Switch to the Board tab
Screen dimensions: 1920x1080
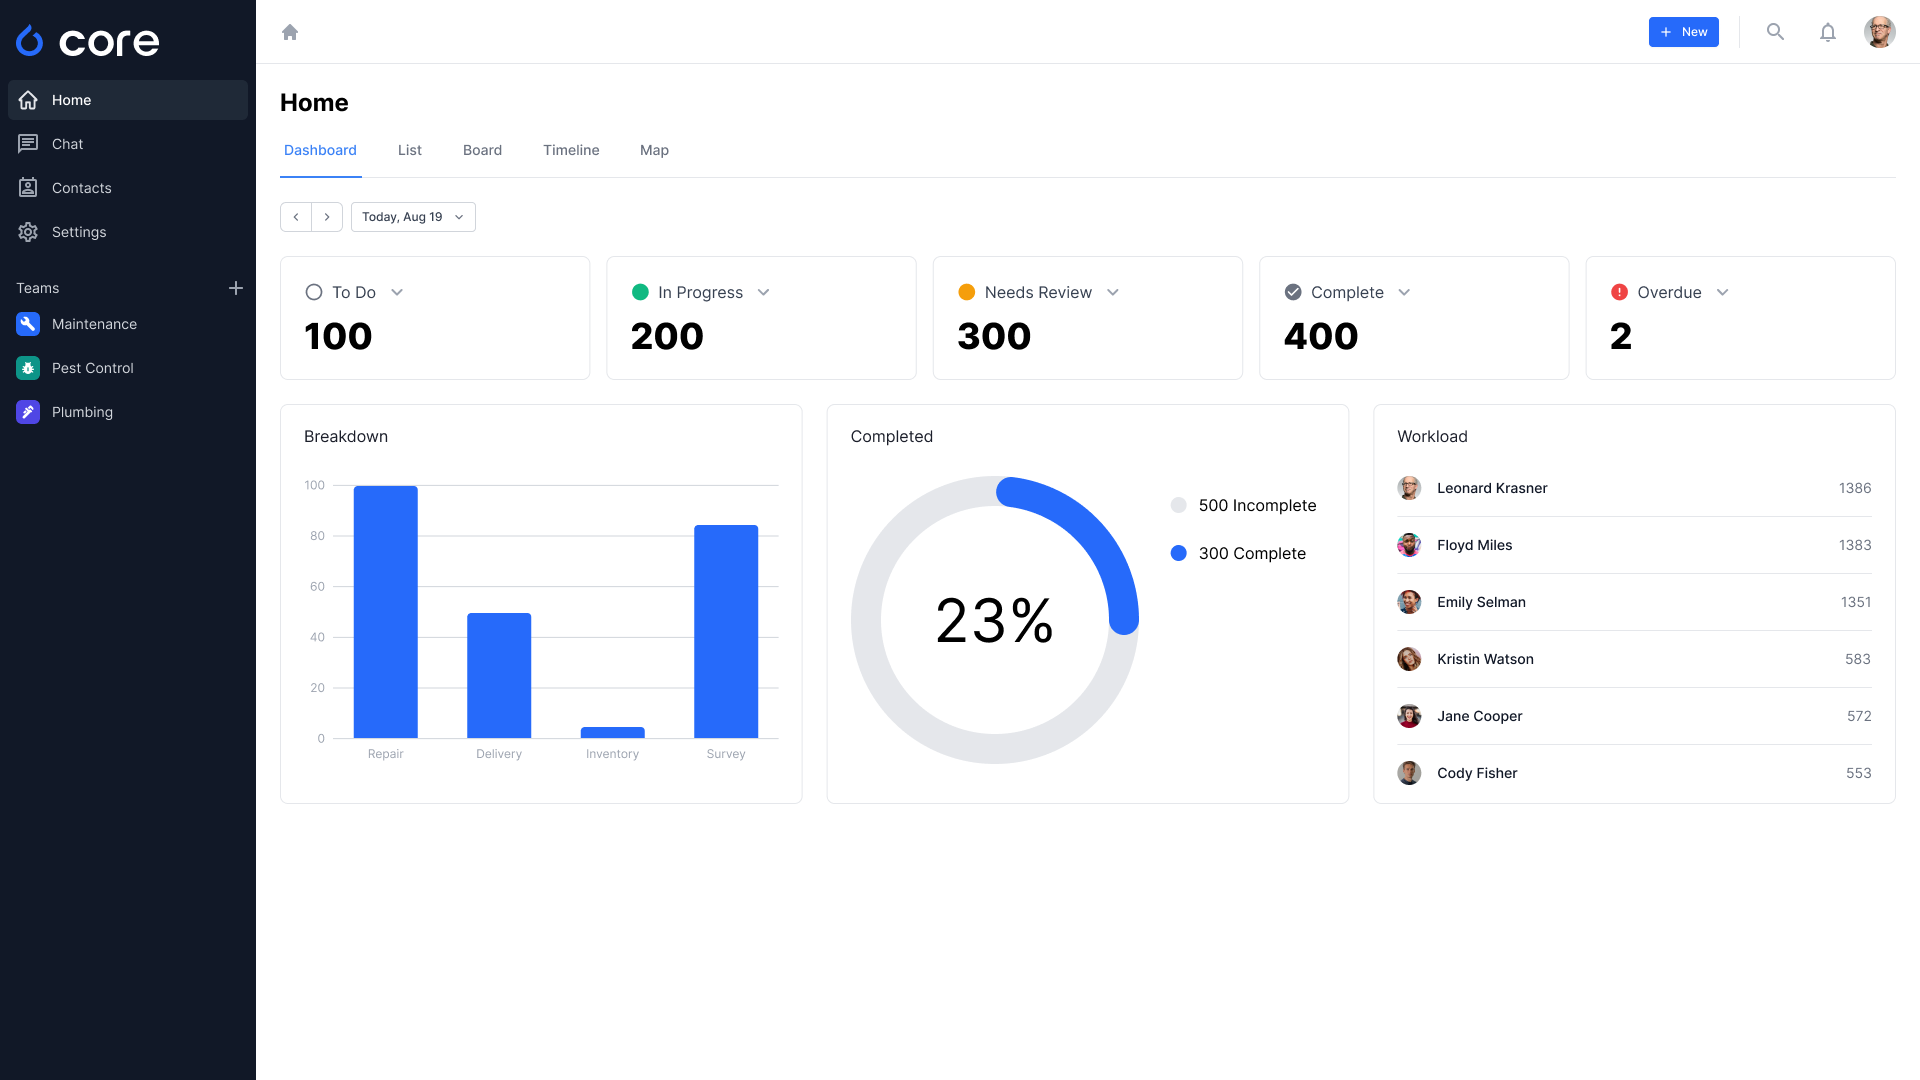point(482,150)
